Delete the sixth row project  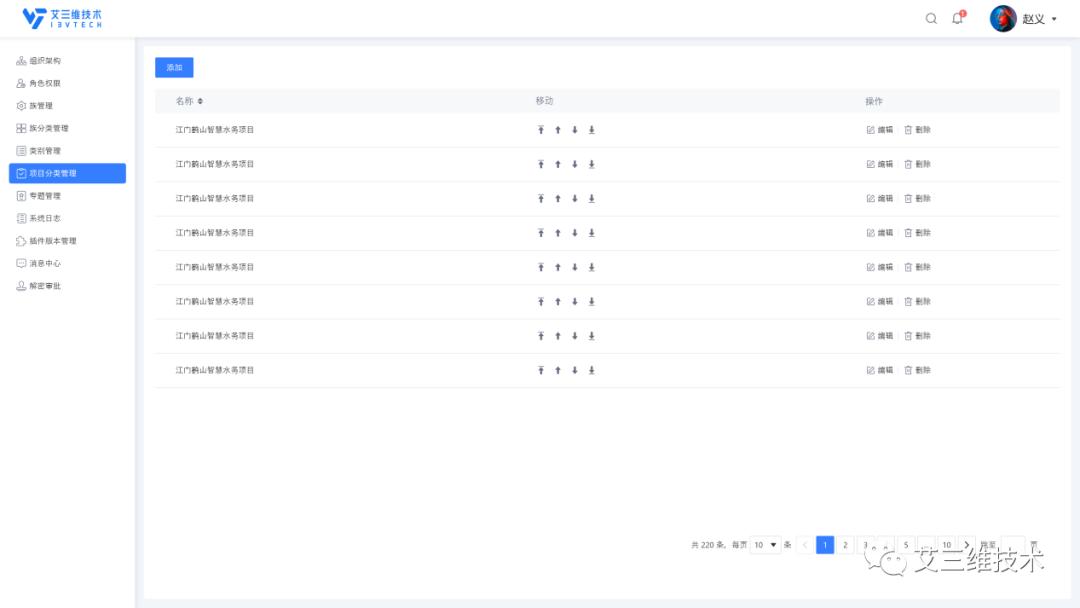[x=917, y=302]
